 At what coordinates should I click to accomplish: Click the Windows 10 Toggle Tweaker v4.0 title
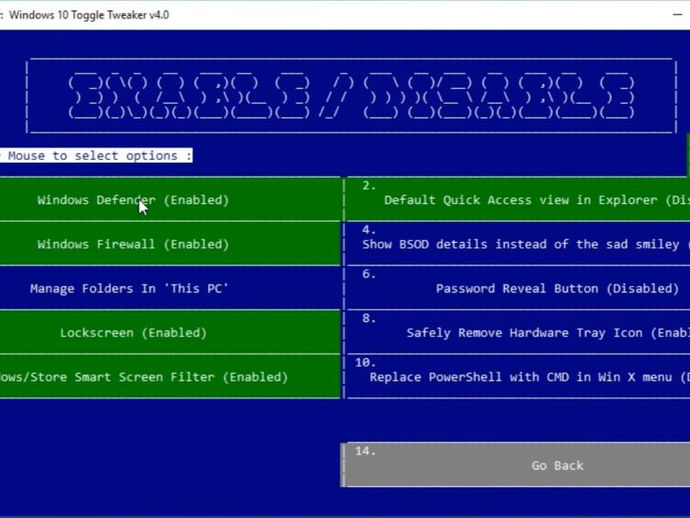[x=89, y=15]
